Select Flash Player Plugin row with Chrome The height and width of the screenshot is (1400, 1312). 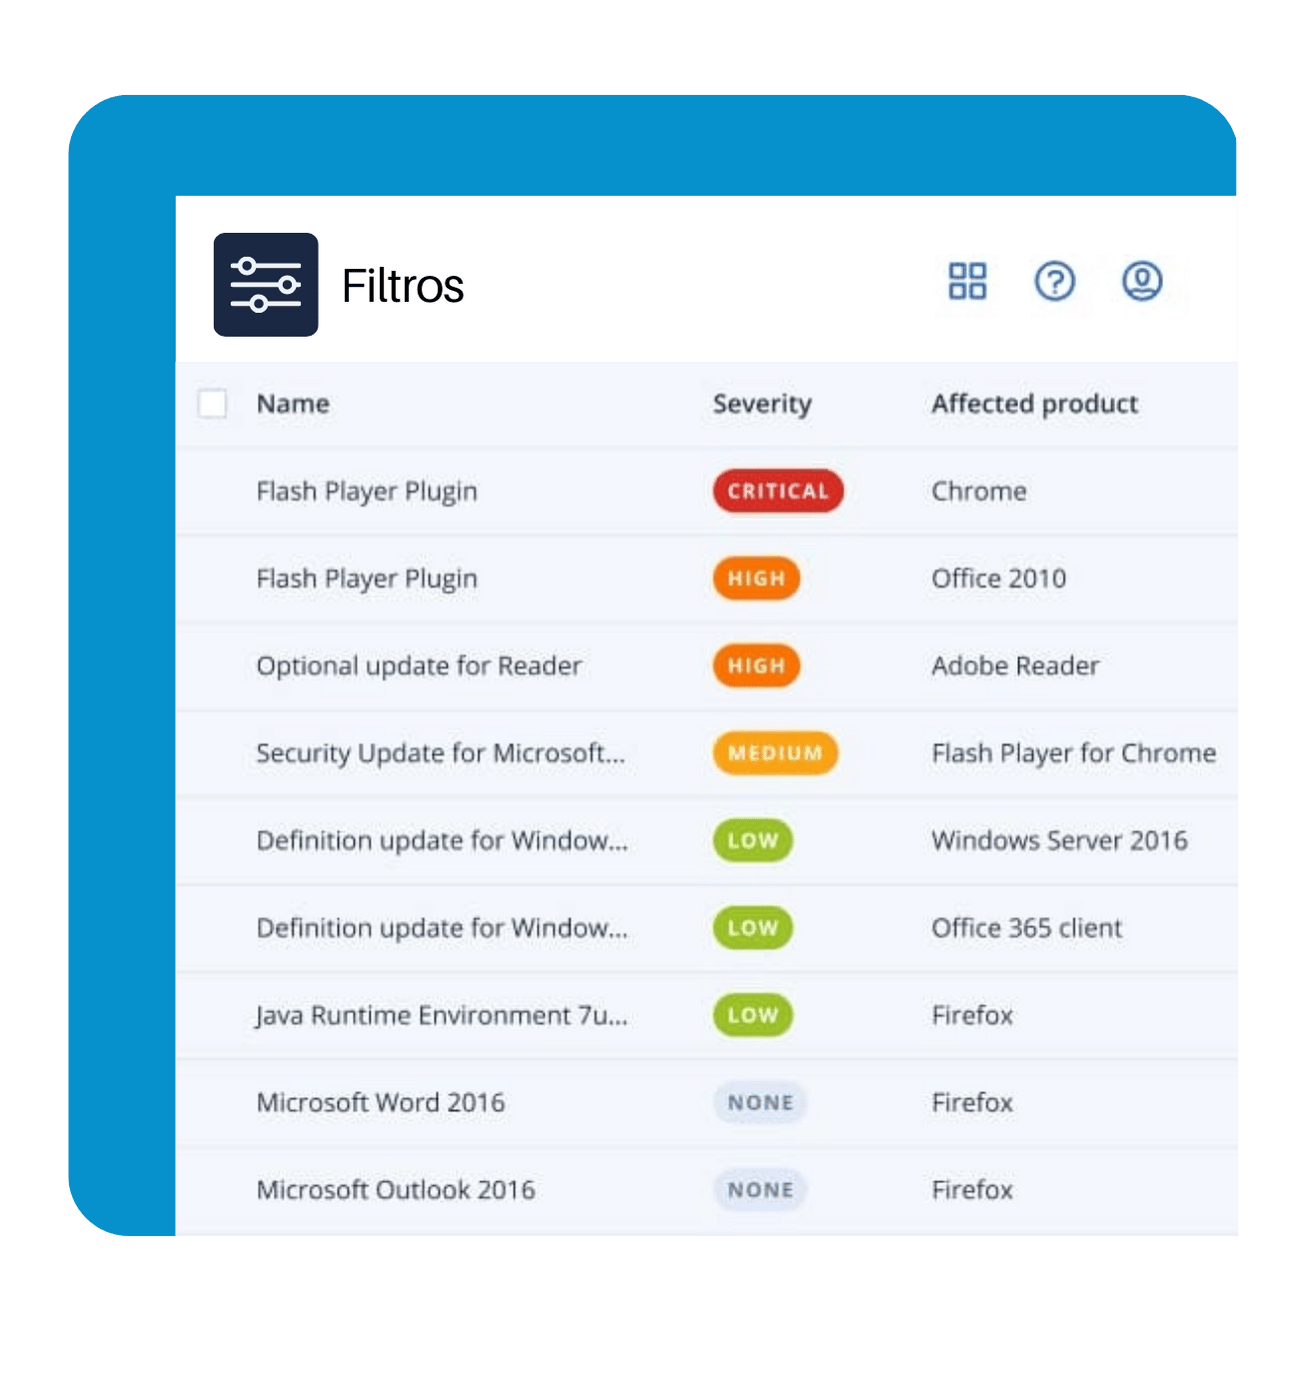coord(706,491)
